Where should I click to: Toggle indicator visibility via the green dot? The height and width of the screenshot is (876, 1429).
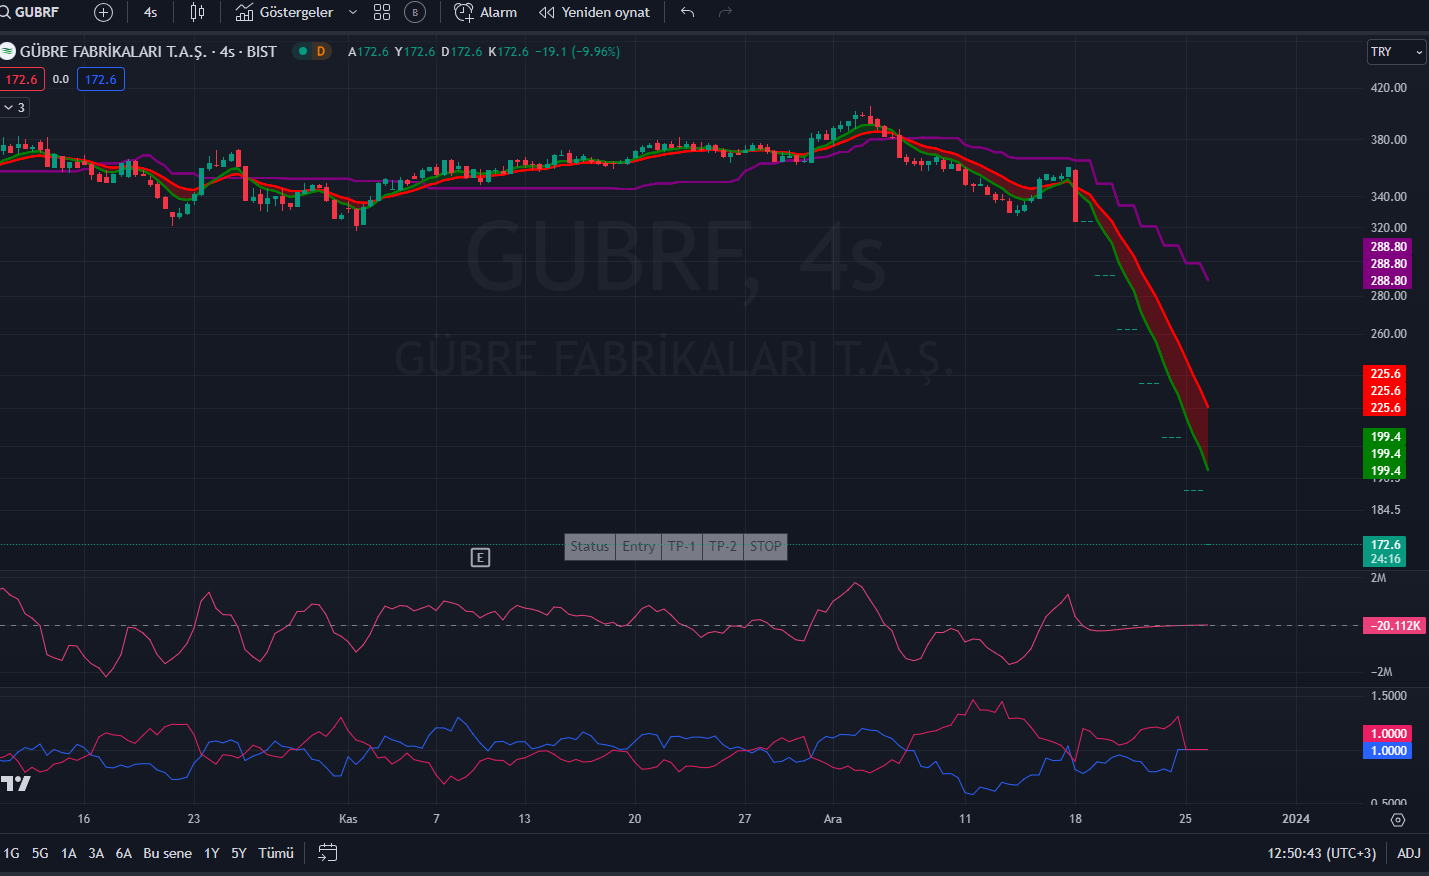click(x=300, y=51)
